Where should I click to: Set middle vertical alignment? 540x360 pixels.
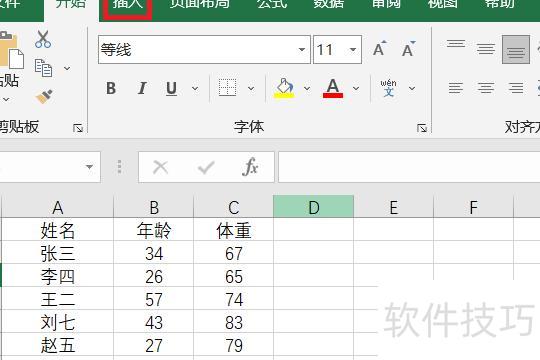486,49
